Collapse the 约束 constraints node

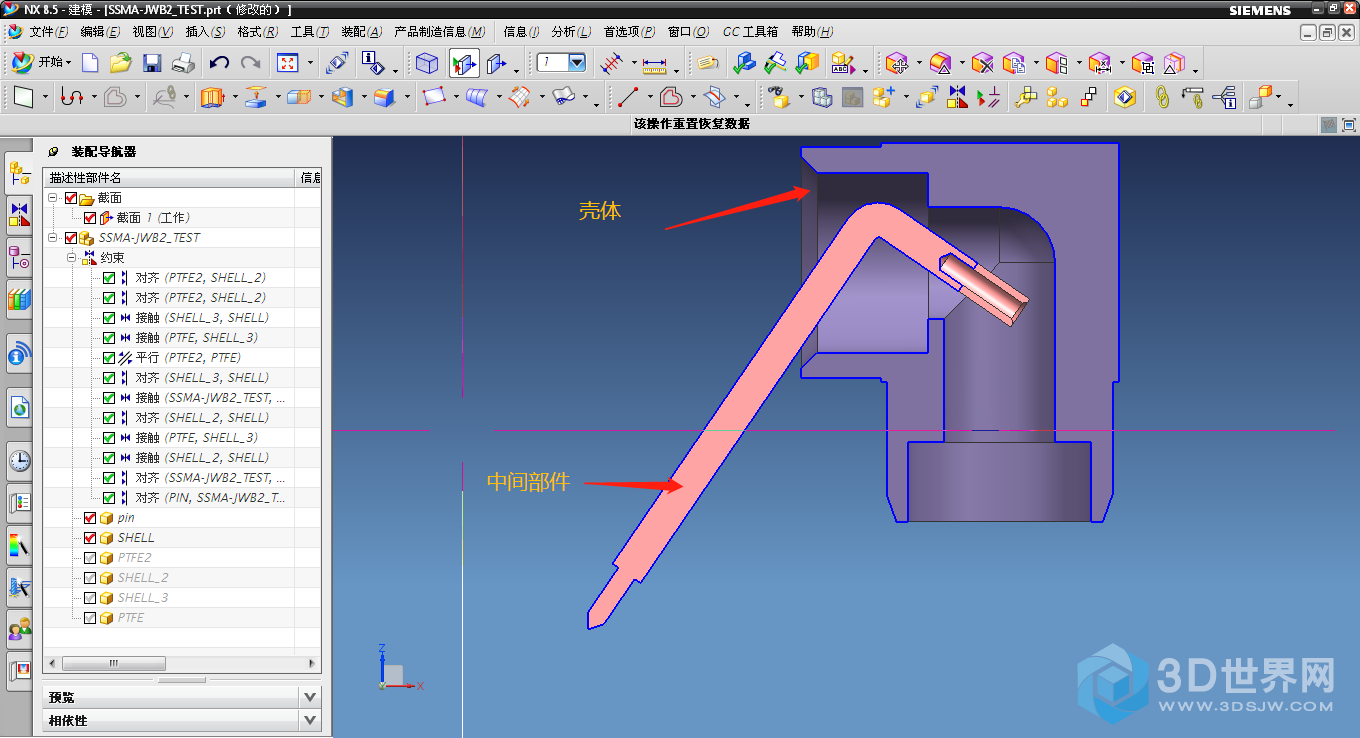72,258
